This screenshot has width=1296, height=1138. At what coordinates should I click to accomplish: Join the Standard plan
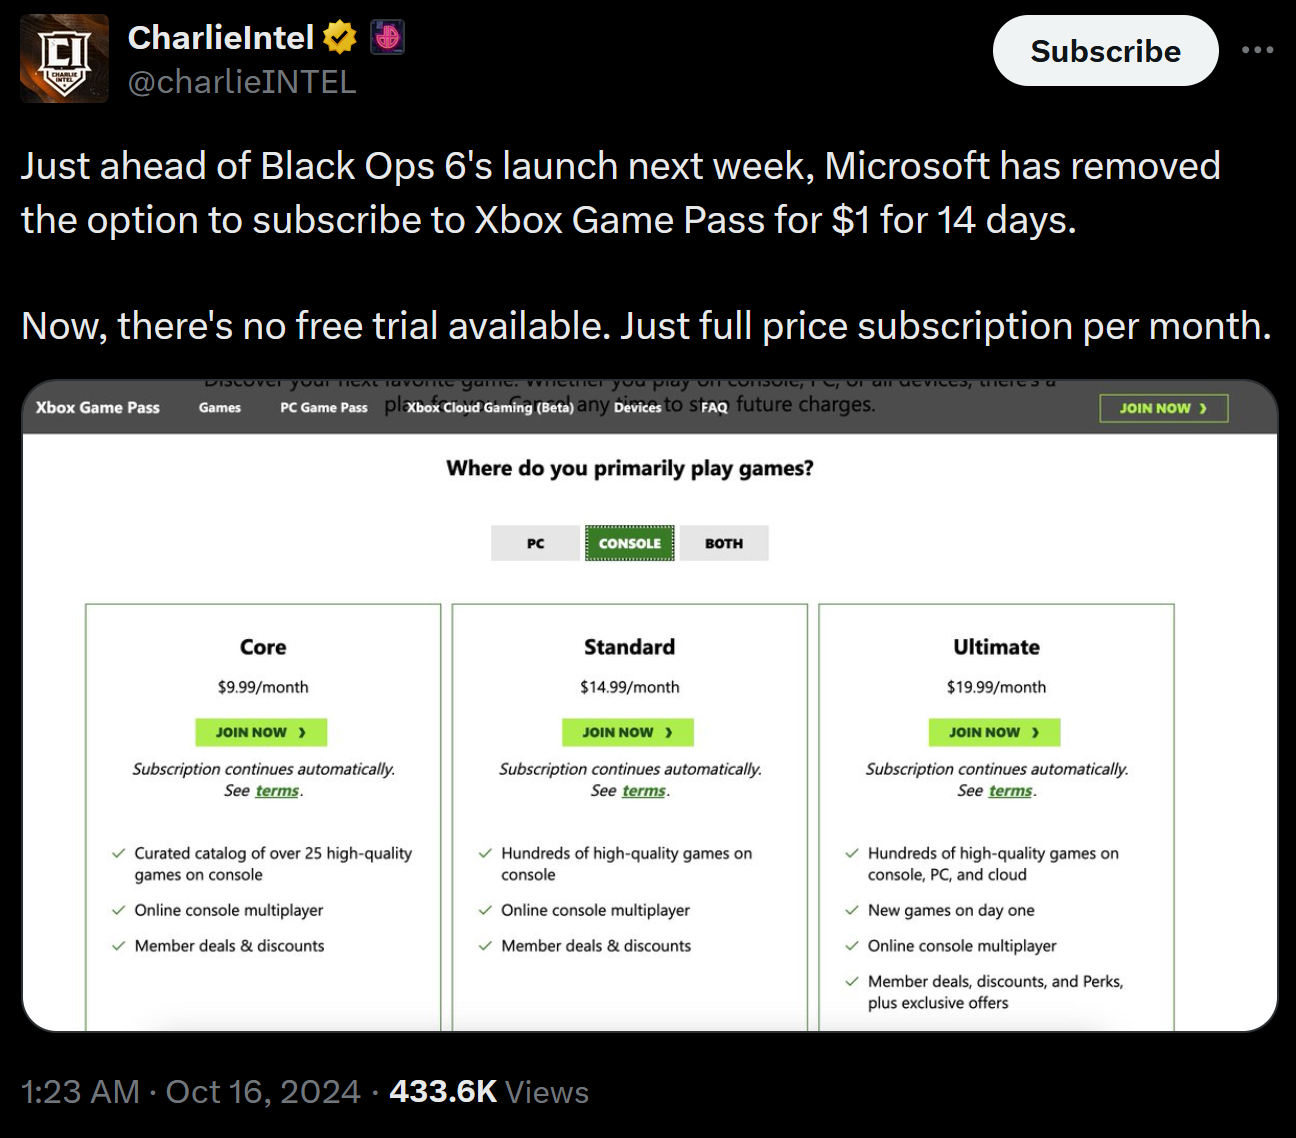coord(628,732)
